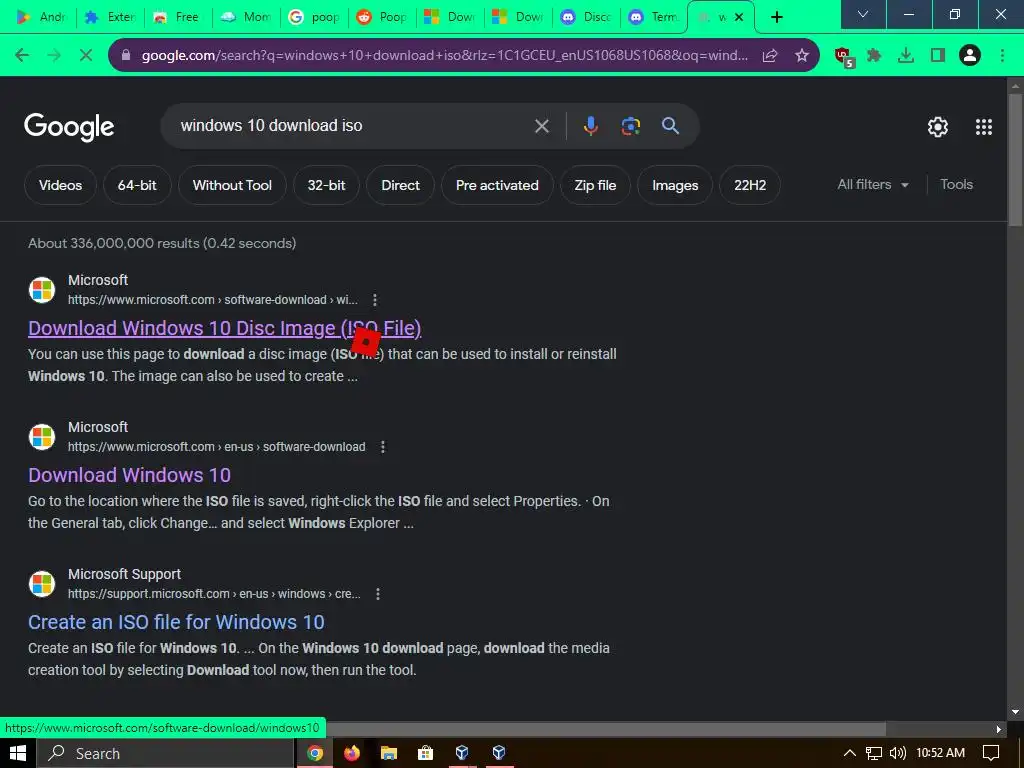Click the browser forward arrow
The image size is (1024, 768).
pyautogui.click(x=54, y=56)
